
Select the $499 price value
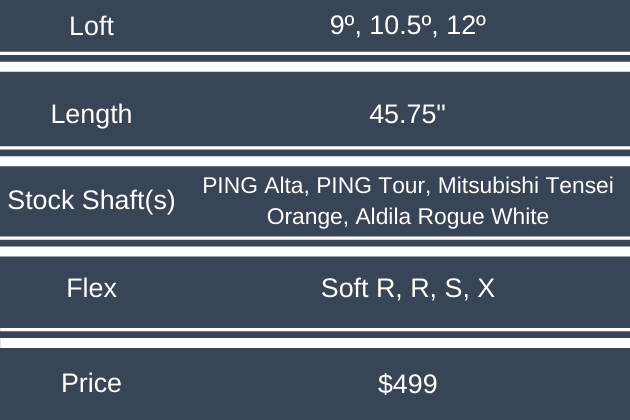(x=407, y=382)
